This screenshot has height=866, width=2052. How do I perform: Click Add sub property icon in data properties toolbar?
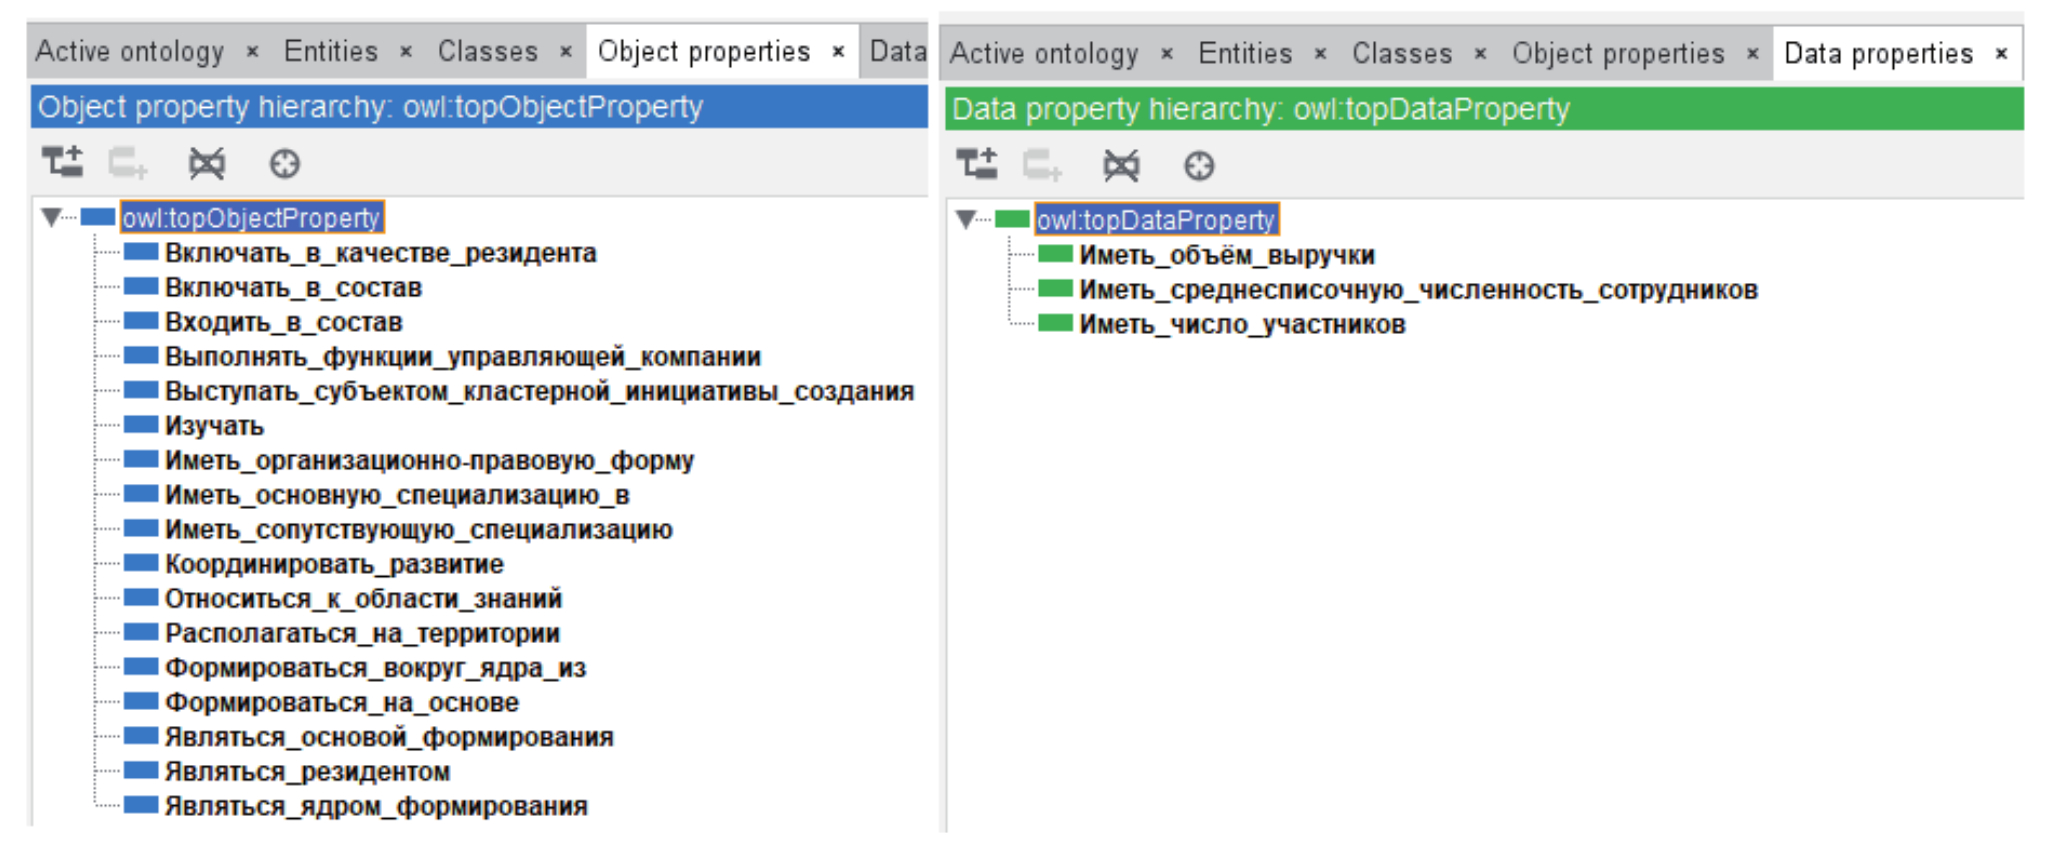(x=977, y=165)
